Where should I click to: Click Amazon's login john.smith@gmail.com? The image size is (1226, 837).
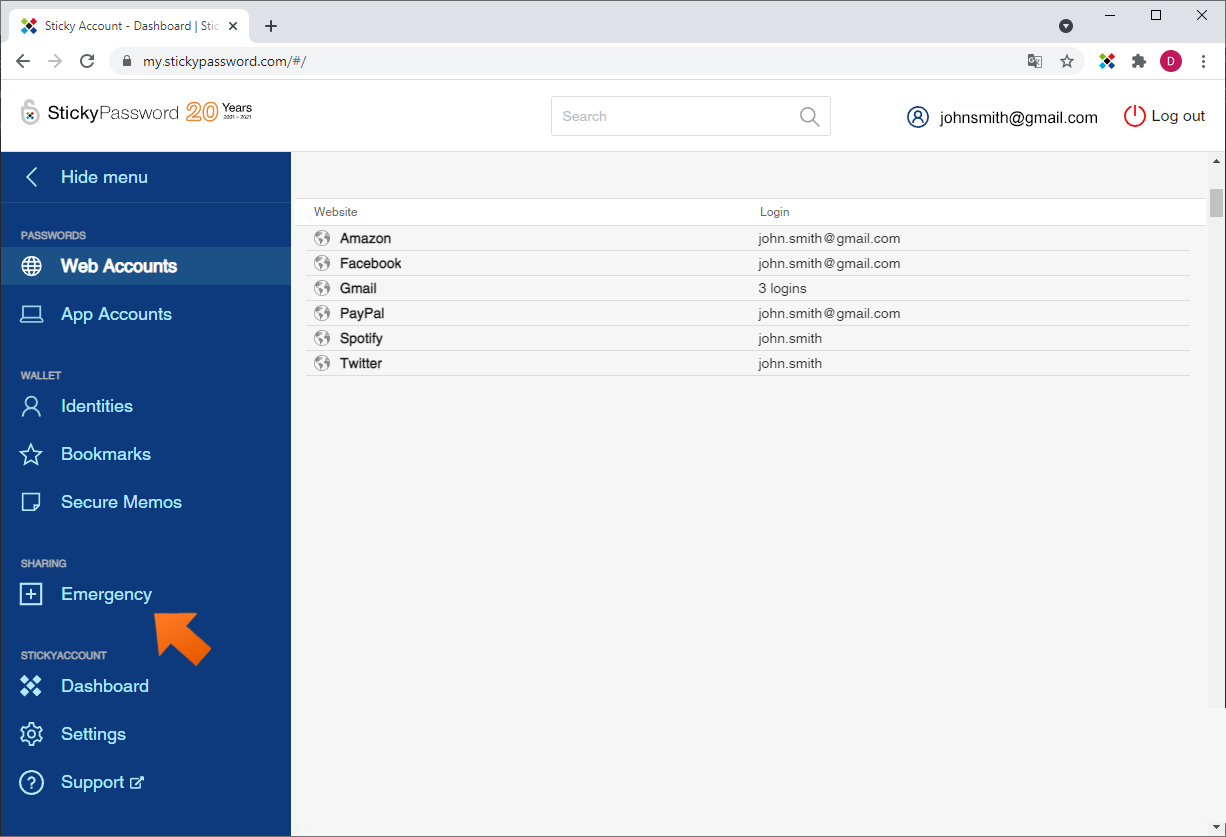click(x=829, y=238)
